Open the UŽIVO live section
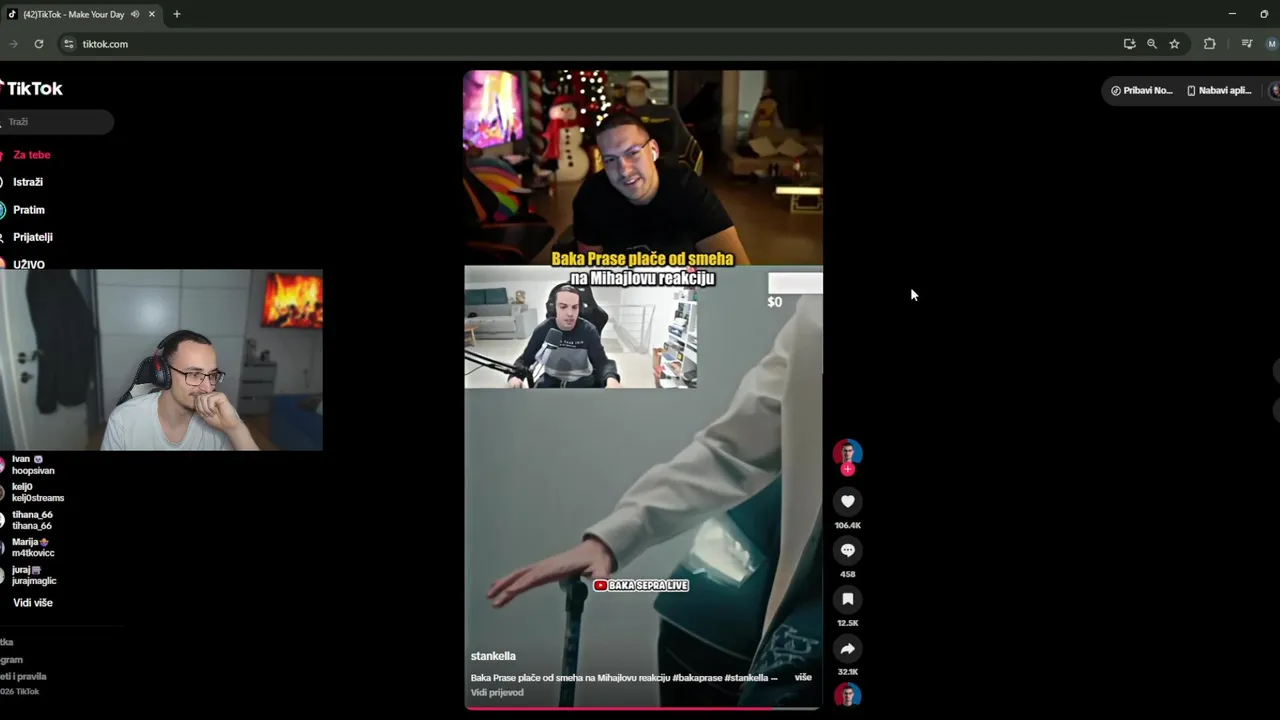1280x720 pixels. pos(28,264)
